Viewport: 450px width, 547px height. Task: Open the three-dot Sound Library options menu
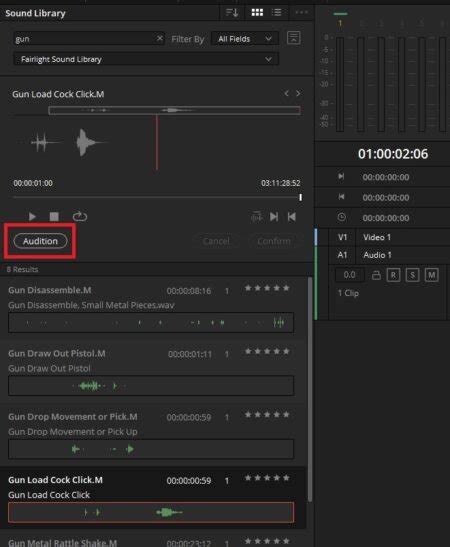(x=301, y=13)
